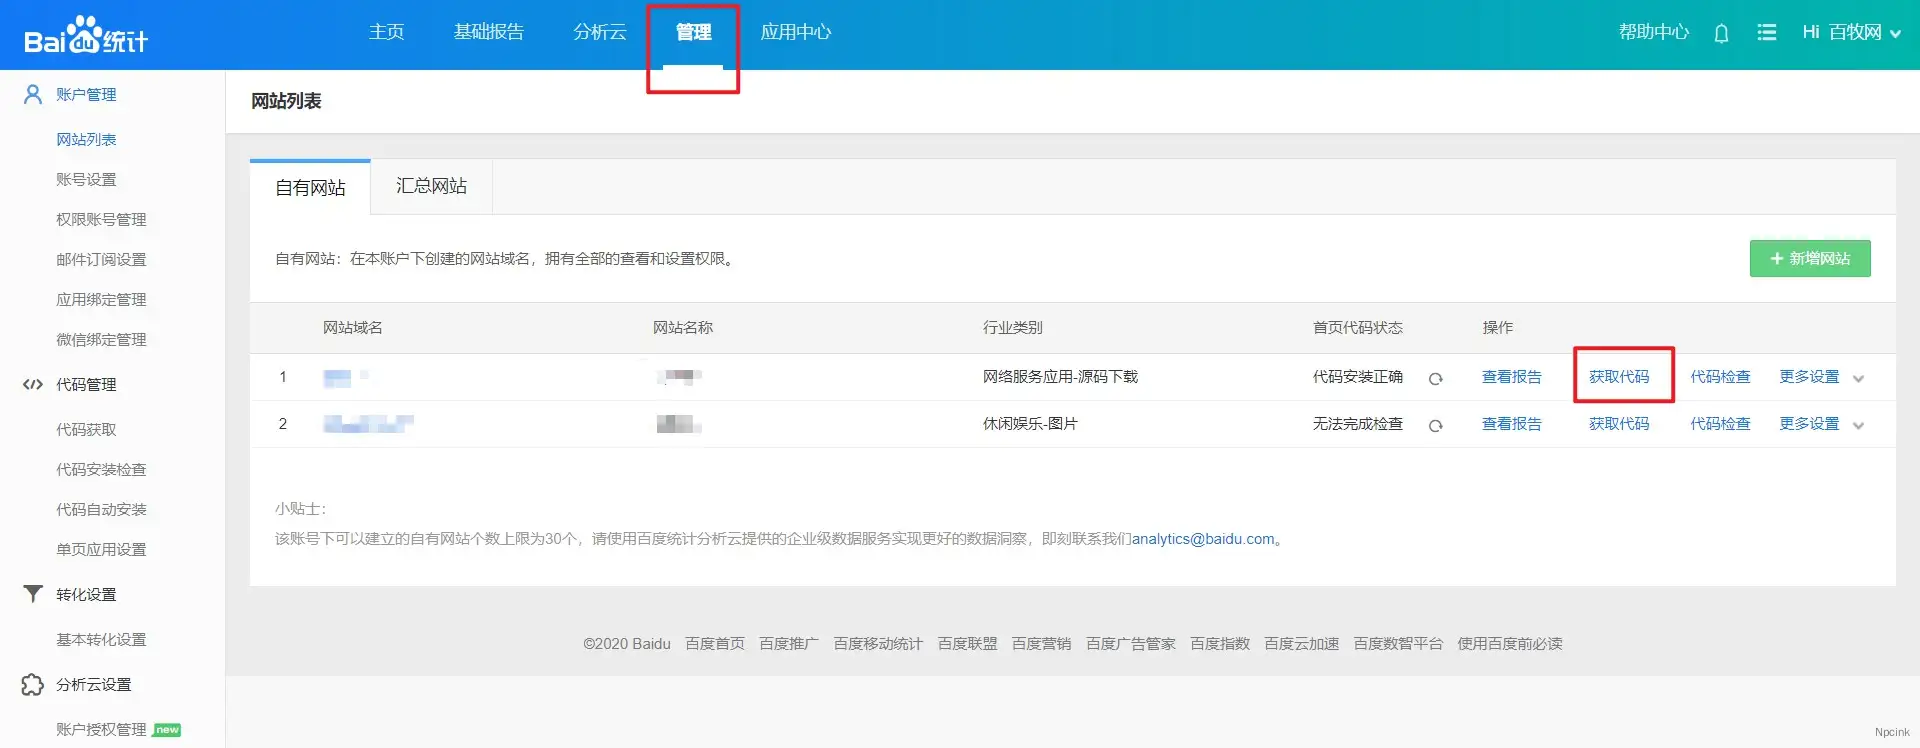
Task: Open the 主页 top navigation item
Action: pos(386,32)
